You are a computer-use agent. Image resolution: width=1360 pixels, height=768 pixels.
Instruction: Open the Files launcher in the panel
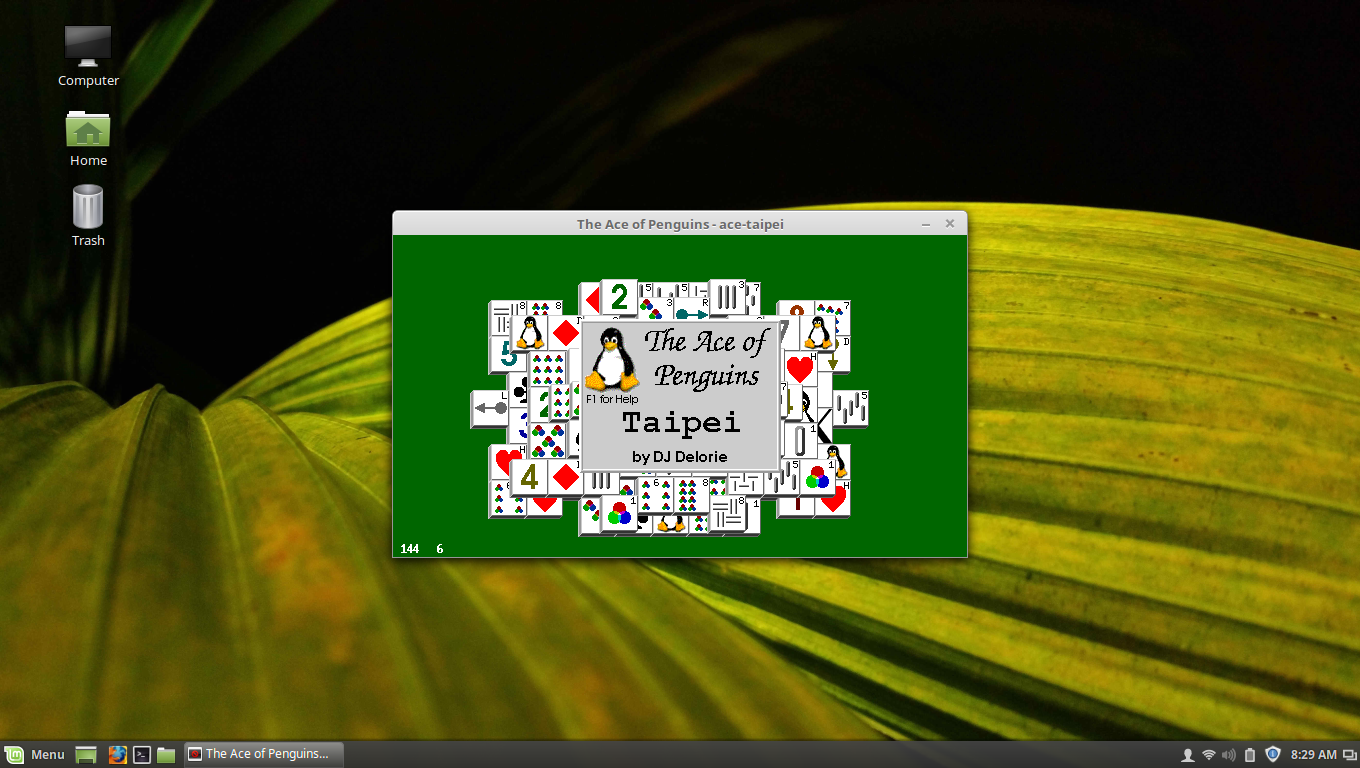[166, 754]
